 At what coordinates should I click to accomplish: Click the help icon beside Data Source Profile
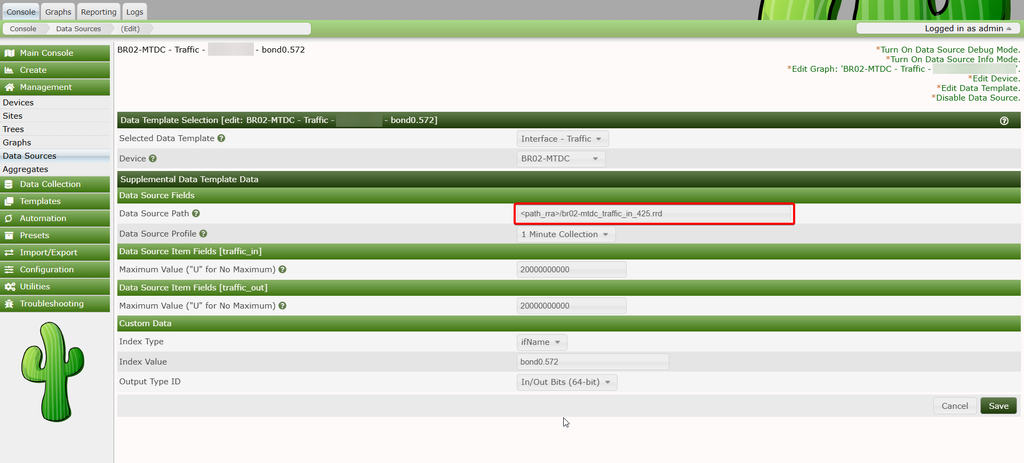pos(203,234)
